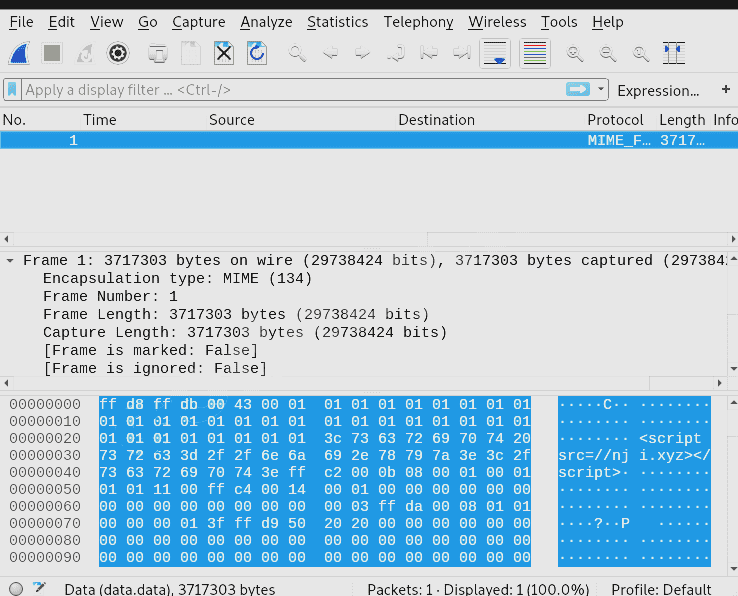Open the display filter history dropdown
The height and width of the screenshot is (596, 738).
pos(601,89)
